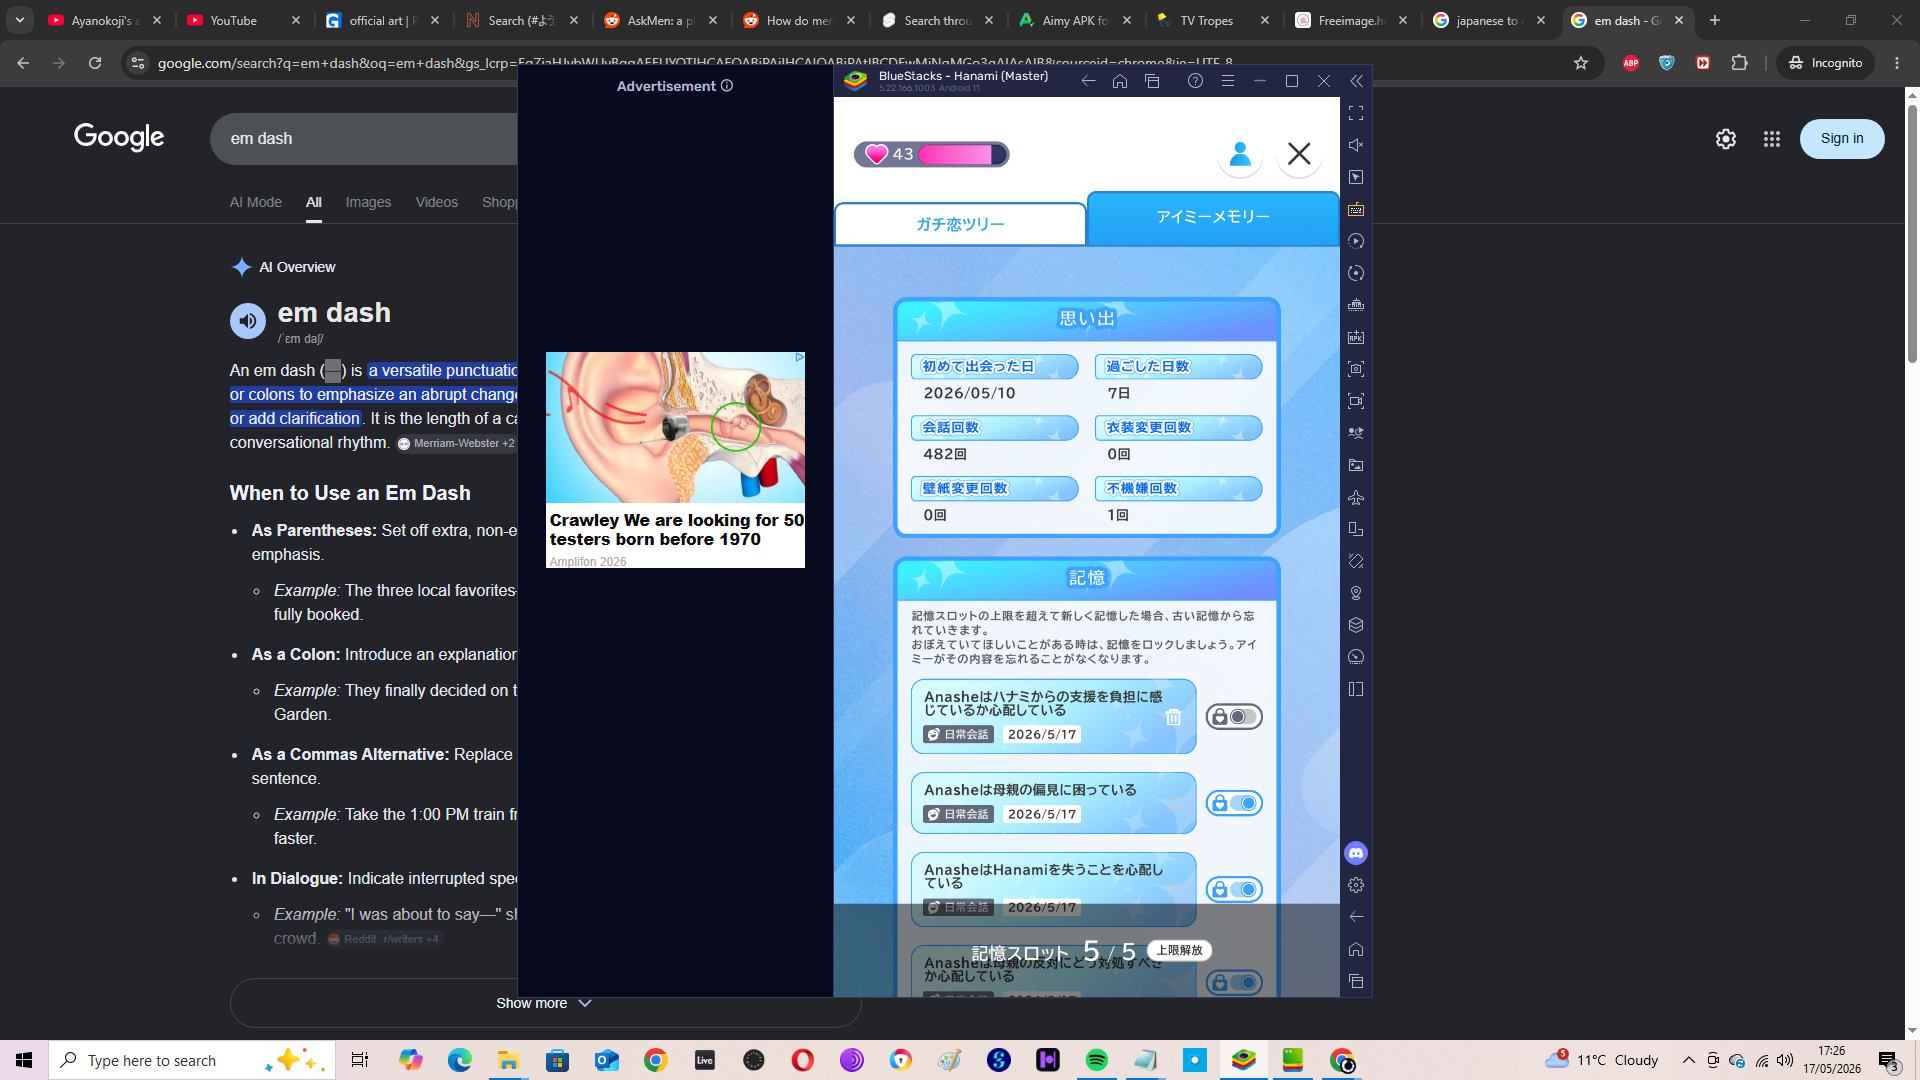
Task: Toggle BlueStacks fullscreen mode icon
Action: (1356, 113)
